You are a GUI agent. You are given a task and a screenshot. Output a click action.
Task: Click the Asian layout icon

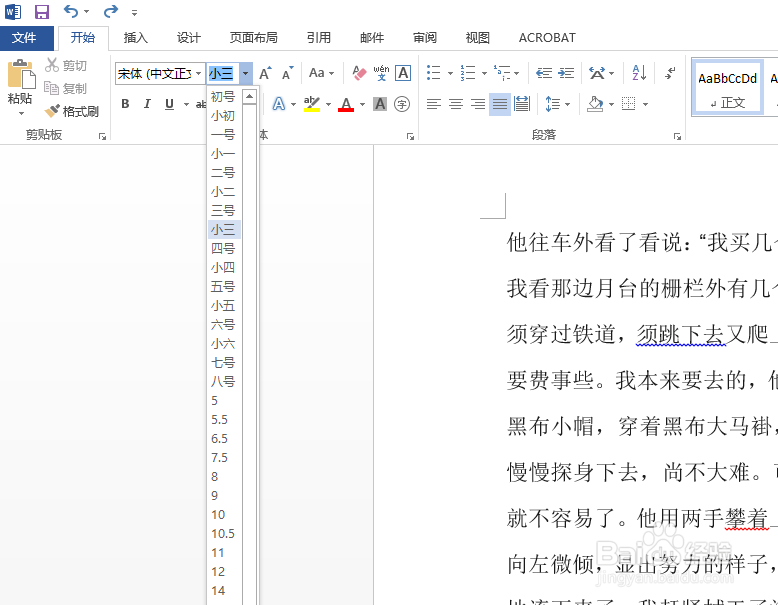[597, 73]
